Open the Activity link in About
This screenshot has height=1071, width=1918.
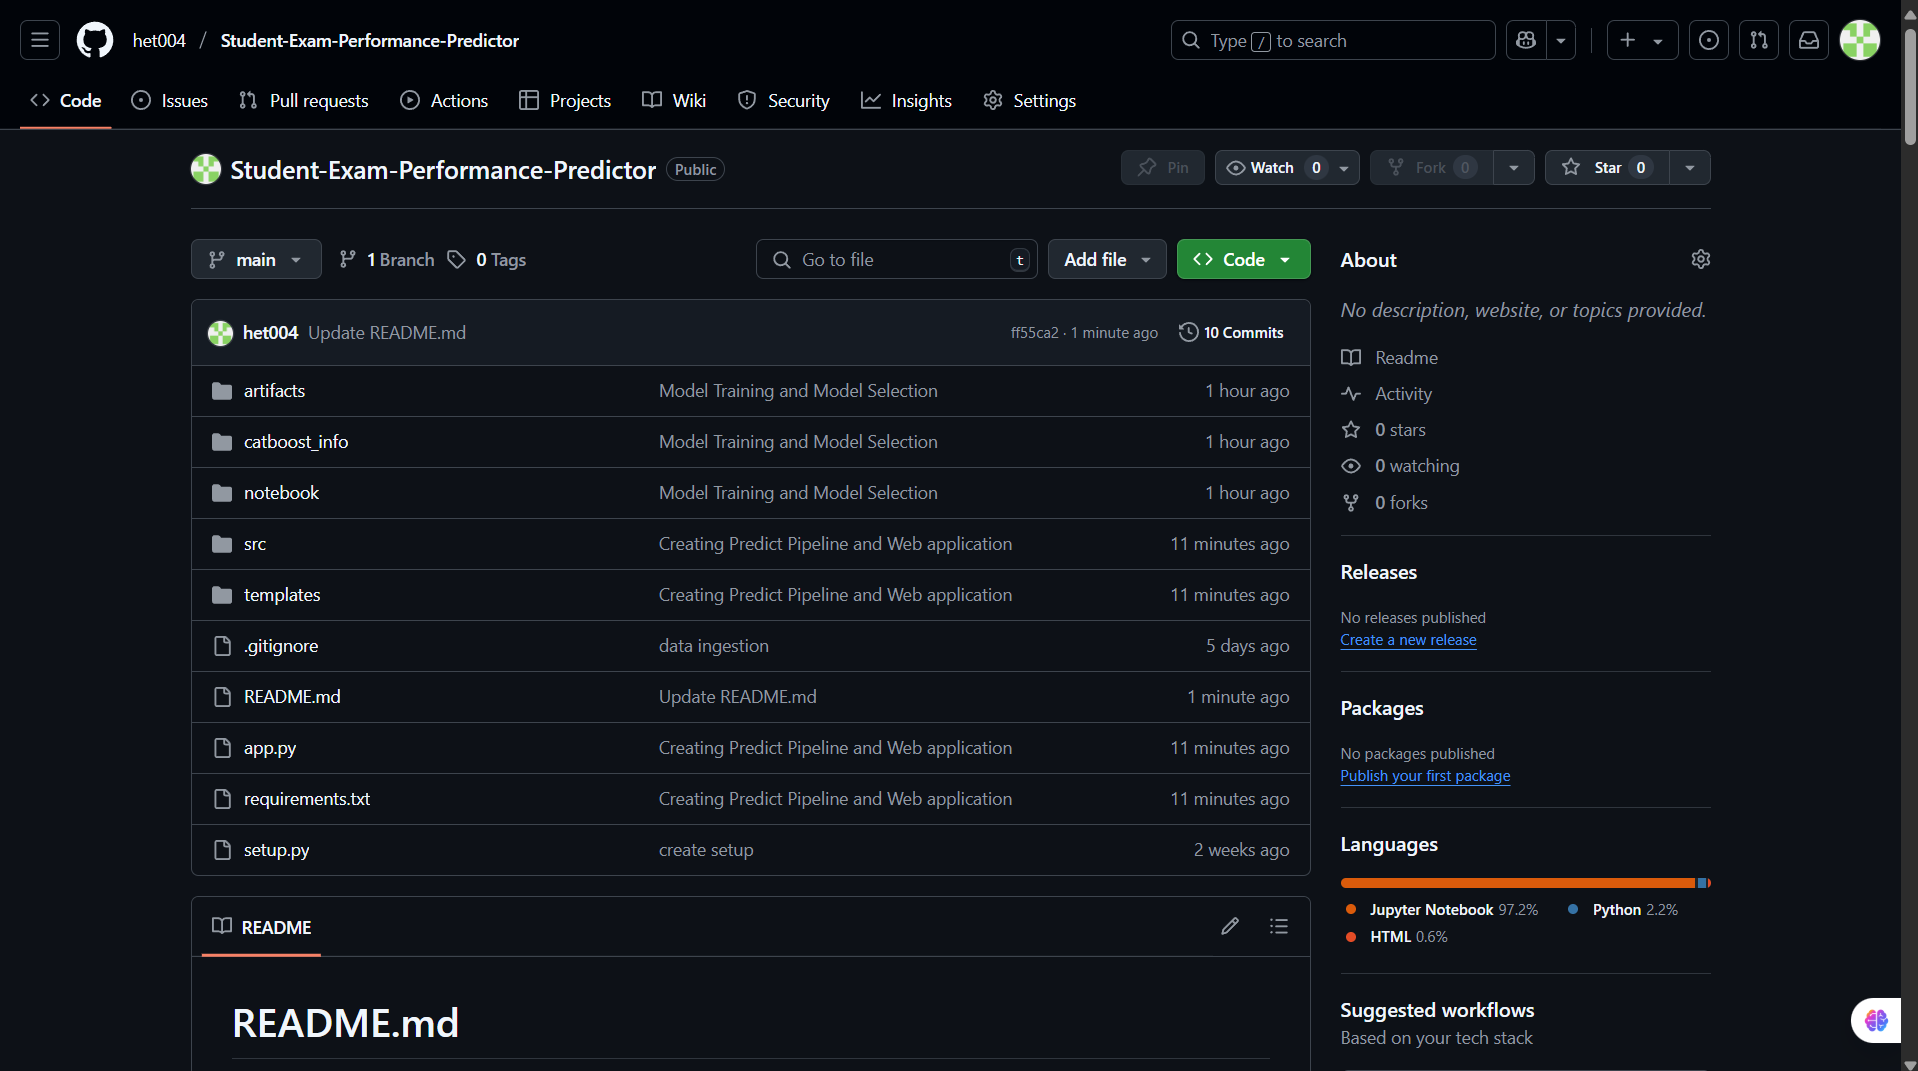1387,394
